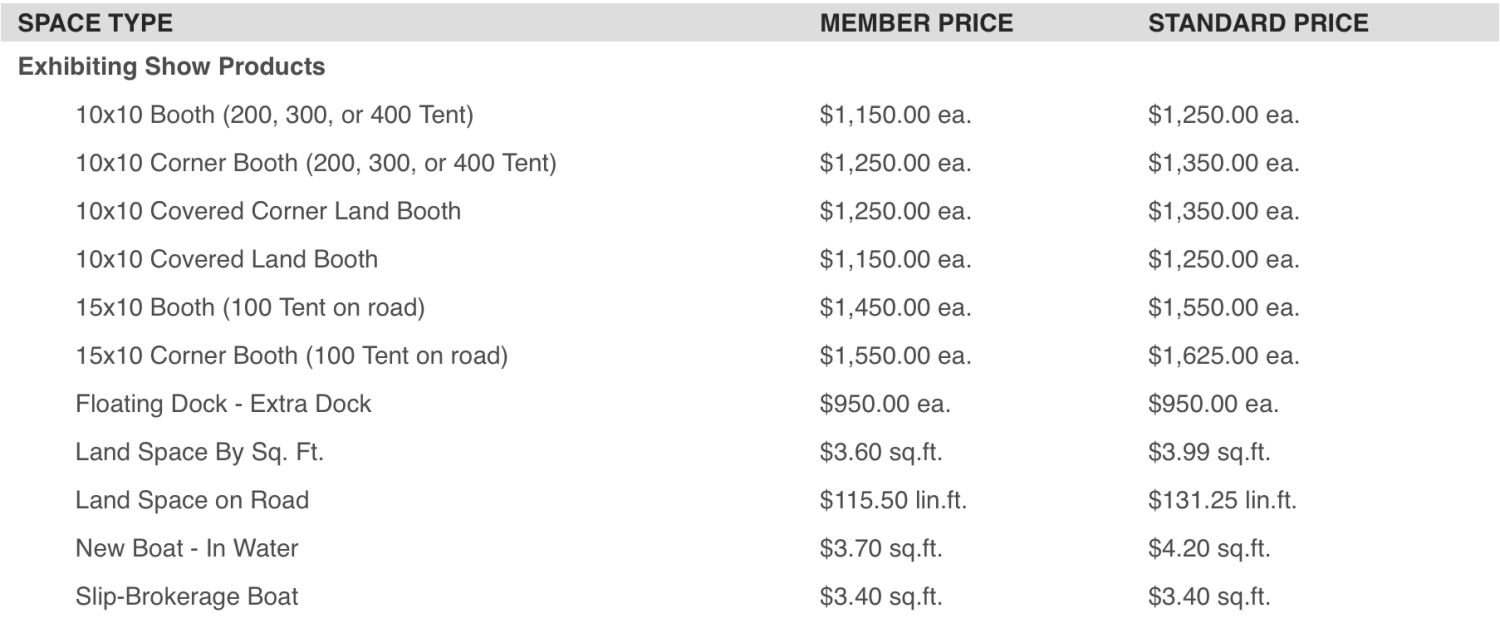Click the $4.20 sq.ft. standard price

coord(1209,548)
